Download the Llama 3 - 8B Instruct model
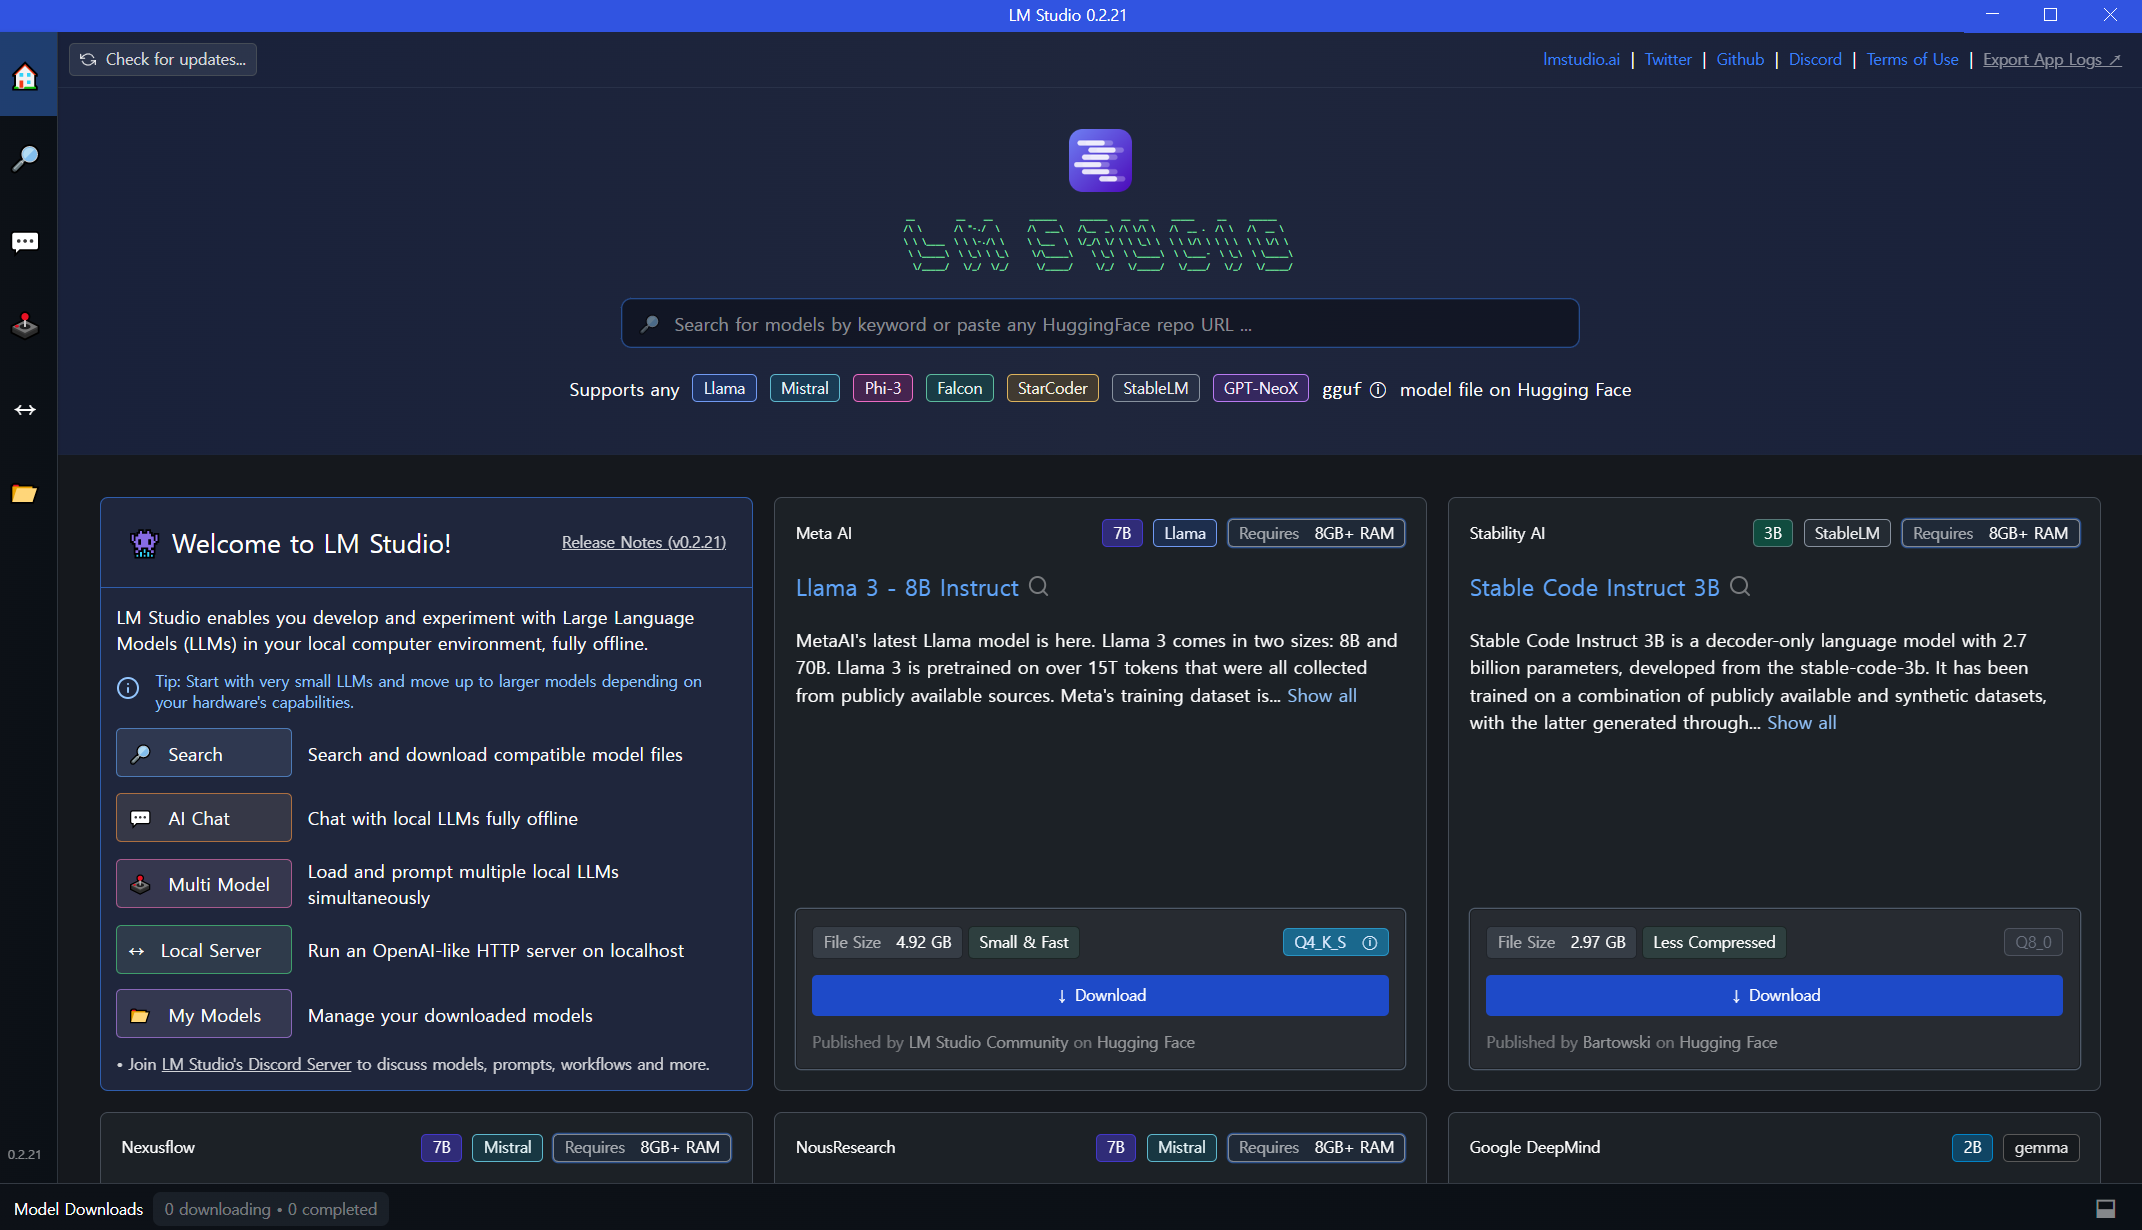The image size is (2142, 1230). (x=1100, y=996)
